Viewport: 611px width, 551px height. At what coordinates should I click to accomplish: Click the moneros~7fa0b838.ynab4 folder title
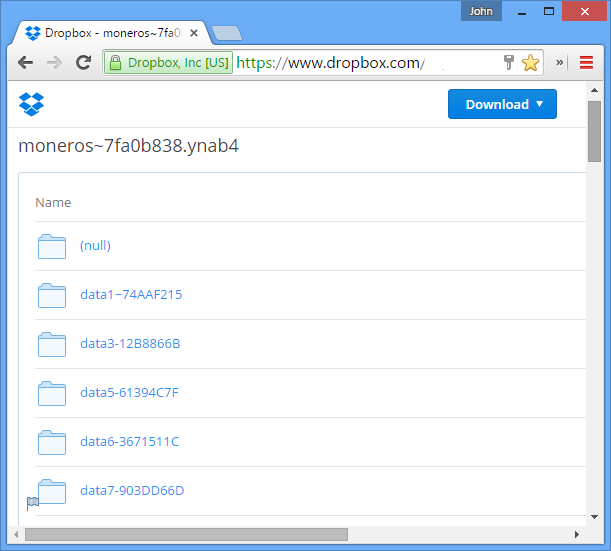129,146
